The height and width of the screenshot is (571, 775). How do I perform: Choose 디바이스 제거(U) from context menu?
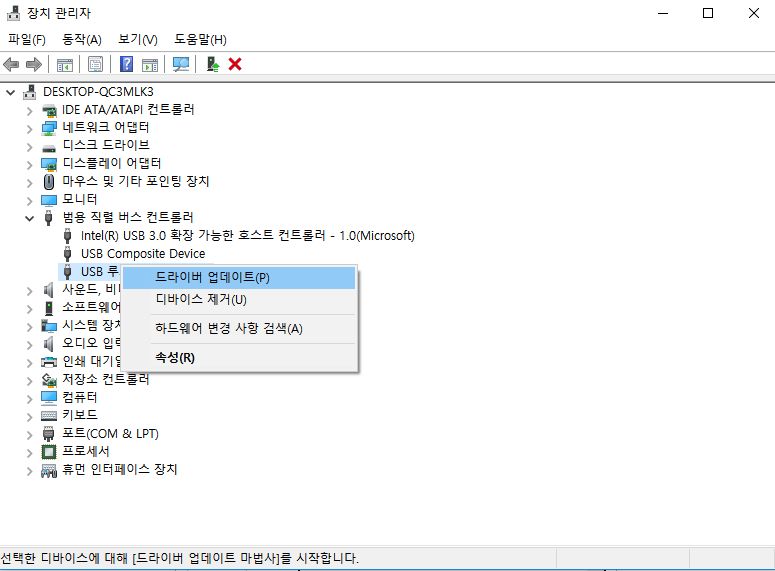click(239, 300)
